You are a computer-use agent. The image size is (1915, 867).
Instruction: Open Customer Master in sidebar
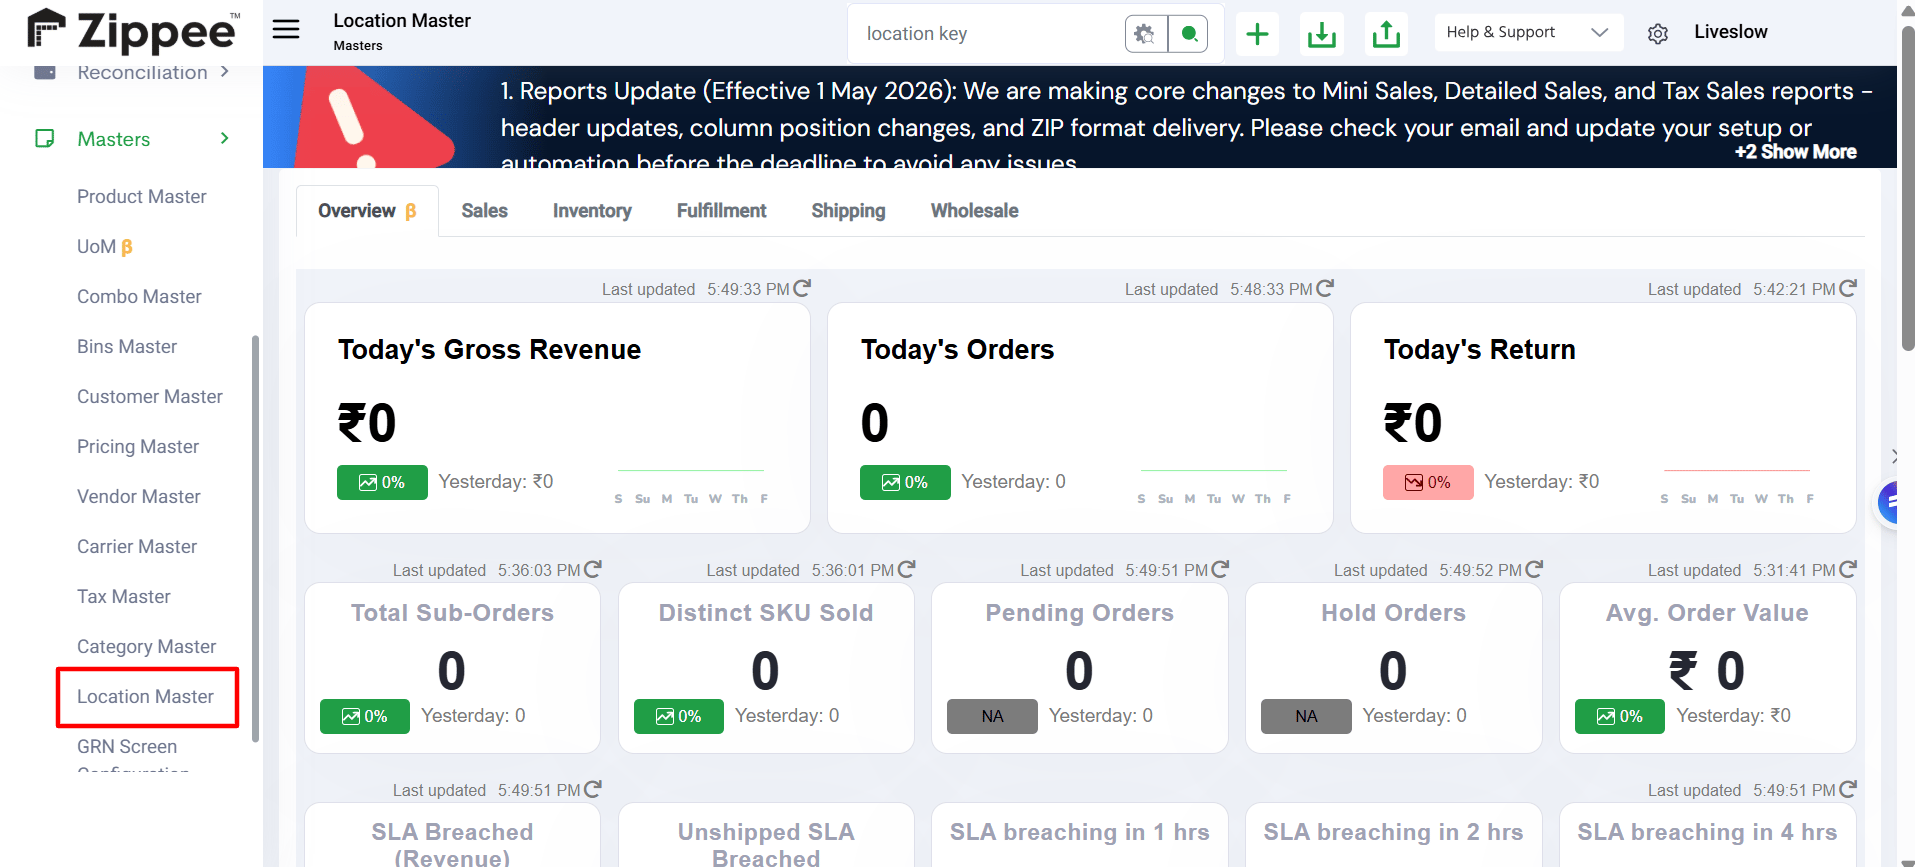[x=150, y=397]
